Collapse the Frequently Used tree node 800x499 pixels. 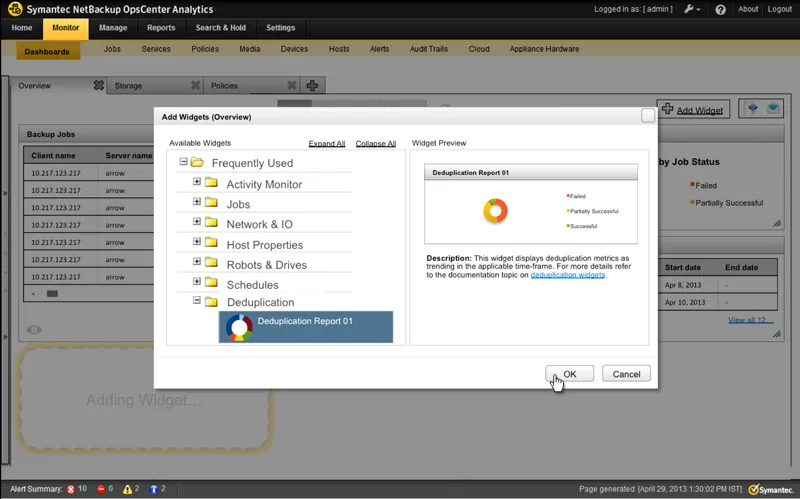(183, 162)
